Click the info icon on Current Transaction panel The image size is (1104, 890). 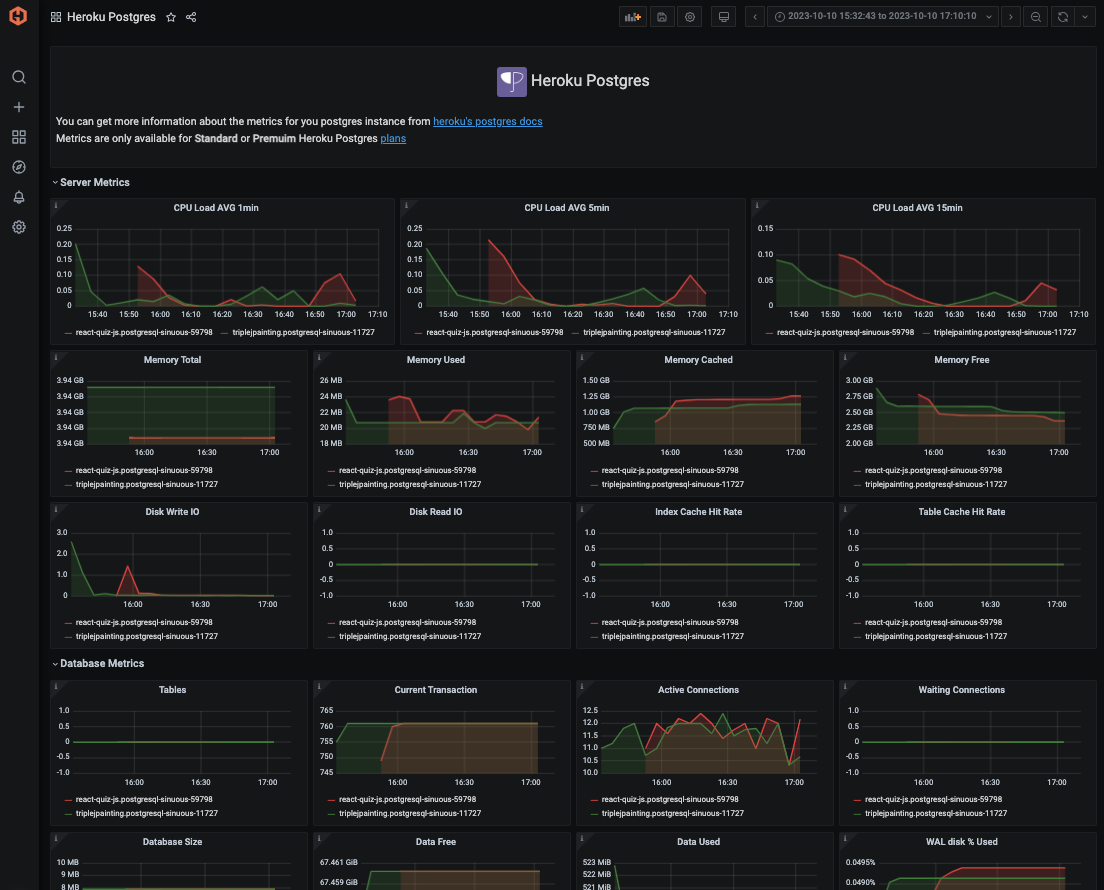pyautogui.click(x=319, y=687)
